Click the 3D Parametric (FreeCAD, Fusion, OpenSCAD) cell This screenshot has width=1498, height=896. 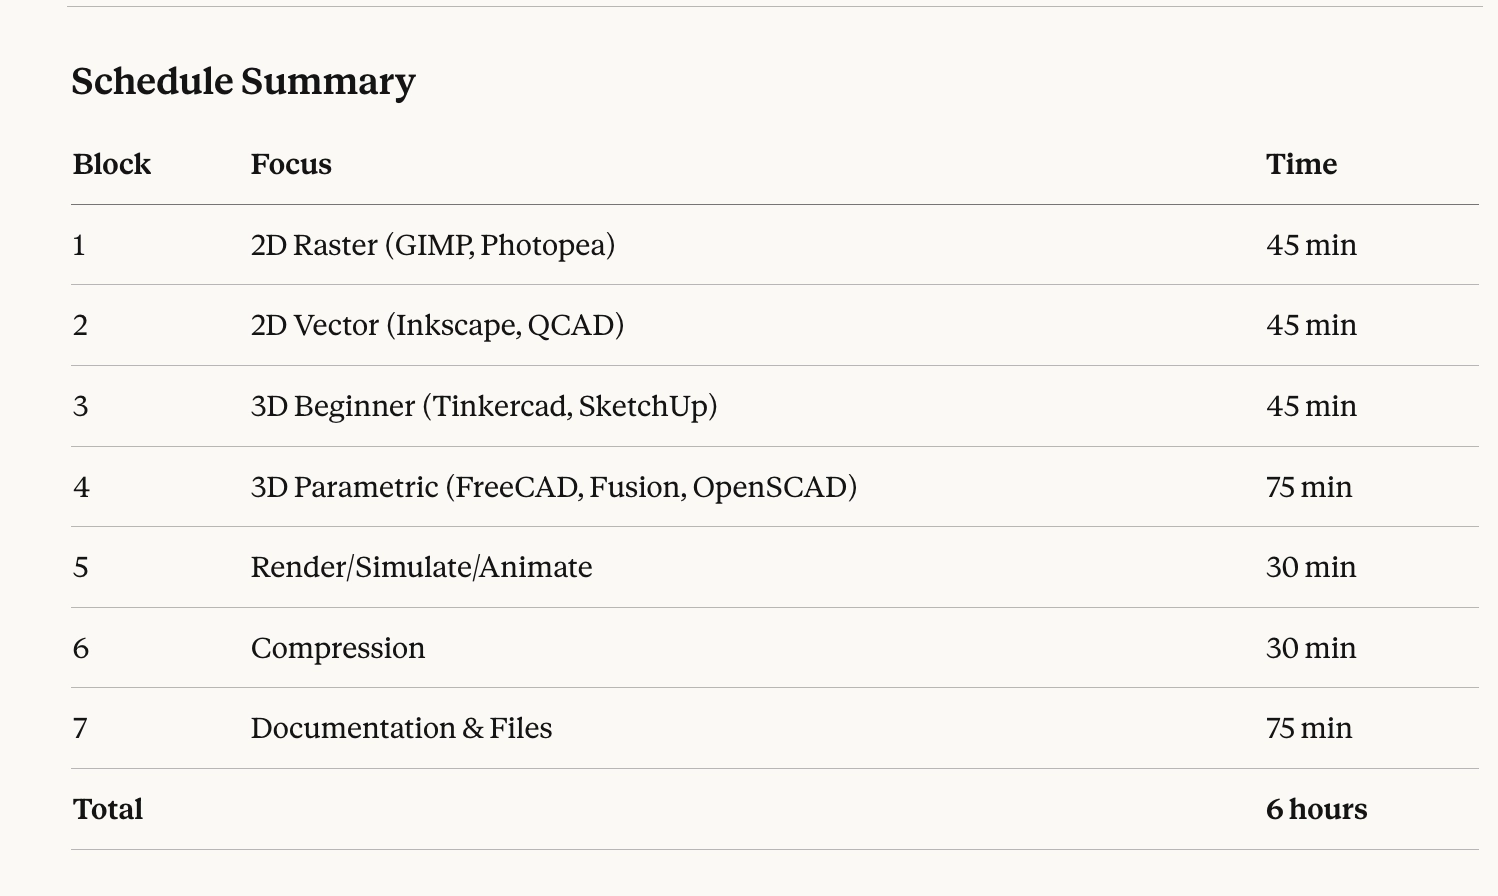pos(553,487)
